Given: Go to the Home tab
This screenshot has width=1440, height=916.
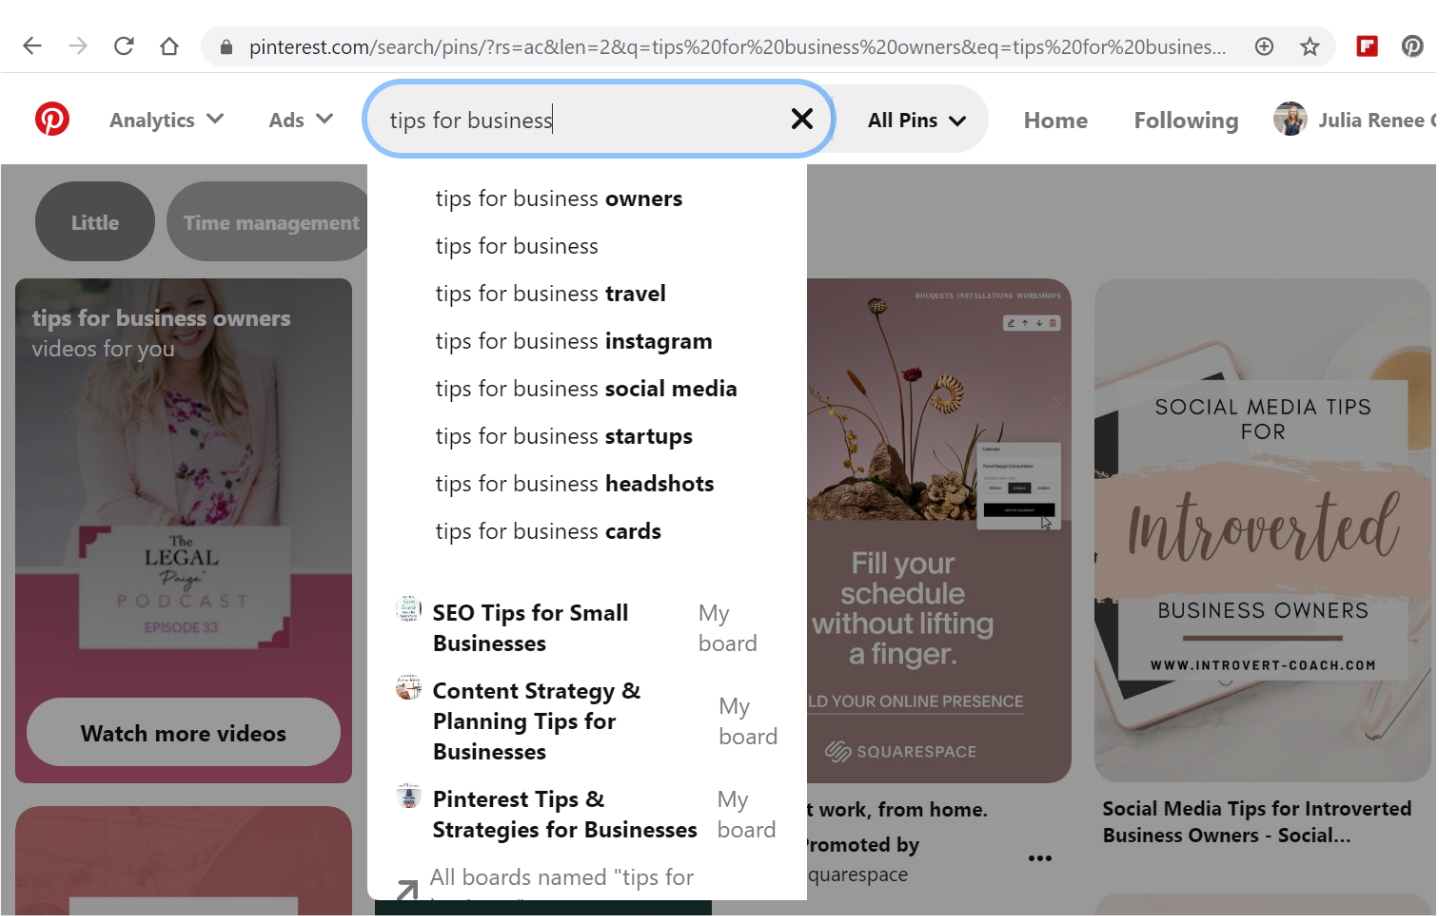Looking at the screenshot, I should click(x=1055, y=120).
